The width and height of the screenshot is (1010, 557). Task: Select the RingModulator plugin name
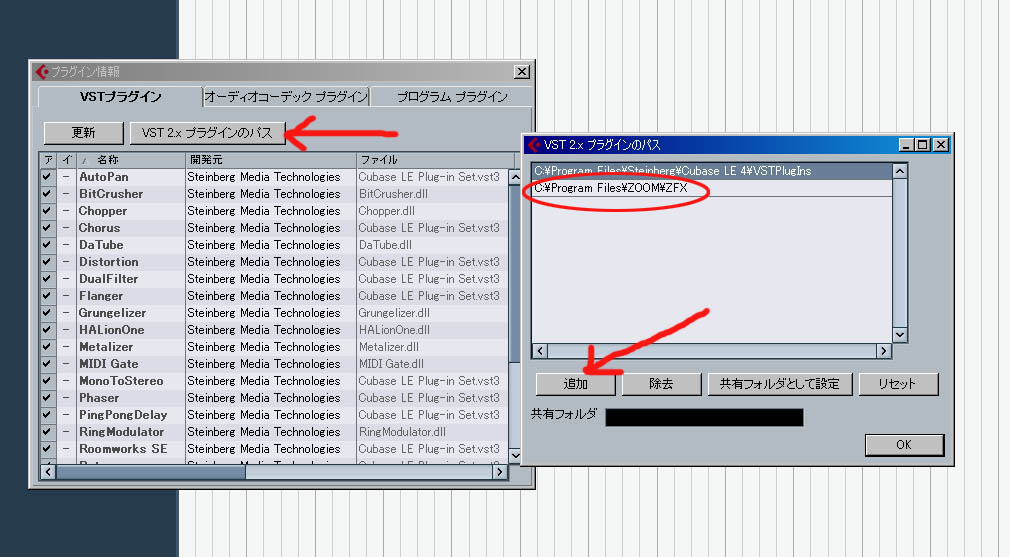122,431
